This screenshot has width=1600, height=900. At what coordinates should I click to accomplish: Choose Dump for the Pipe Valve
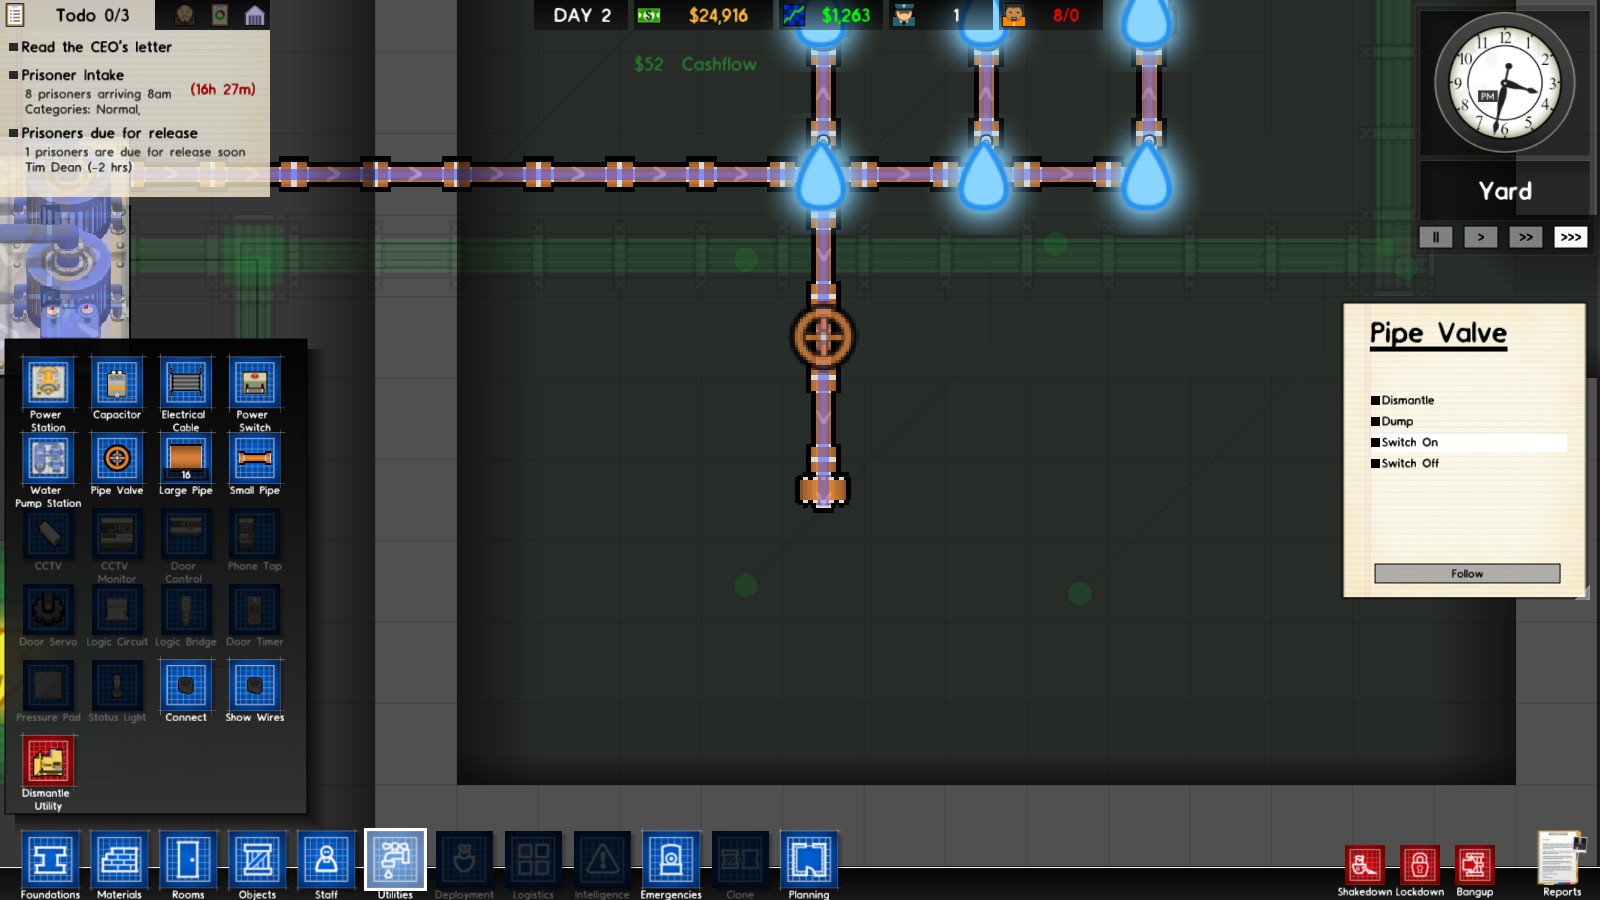click(x=1468, y=421)
